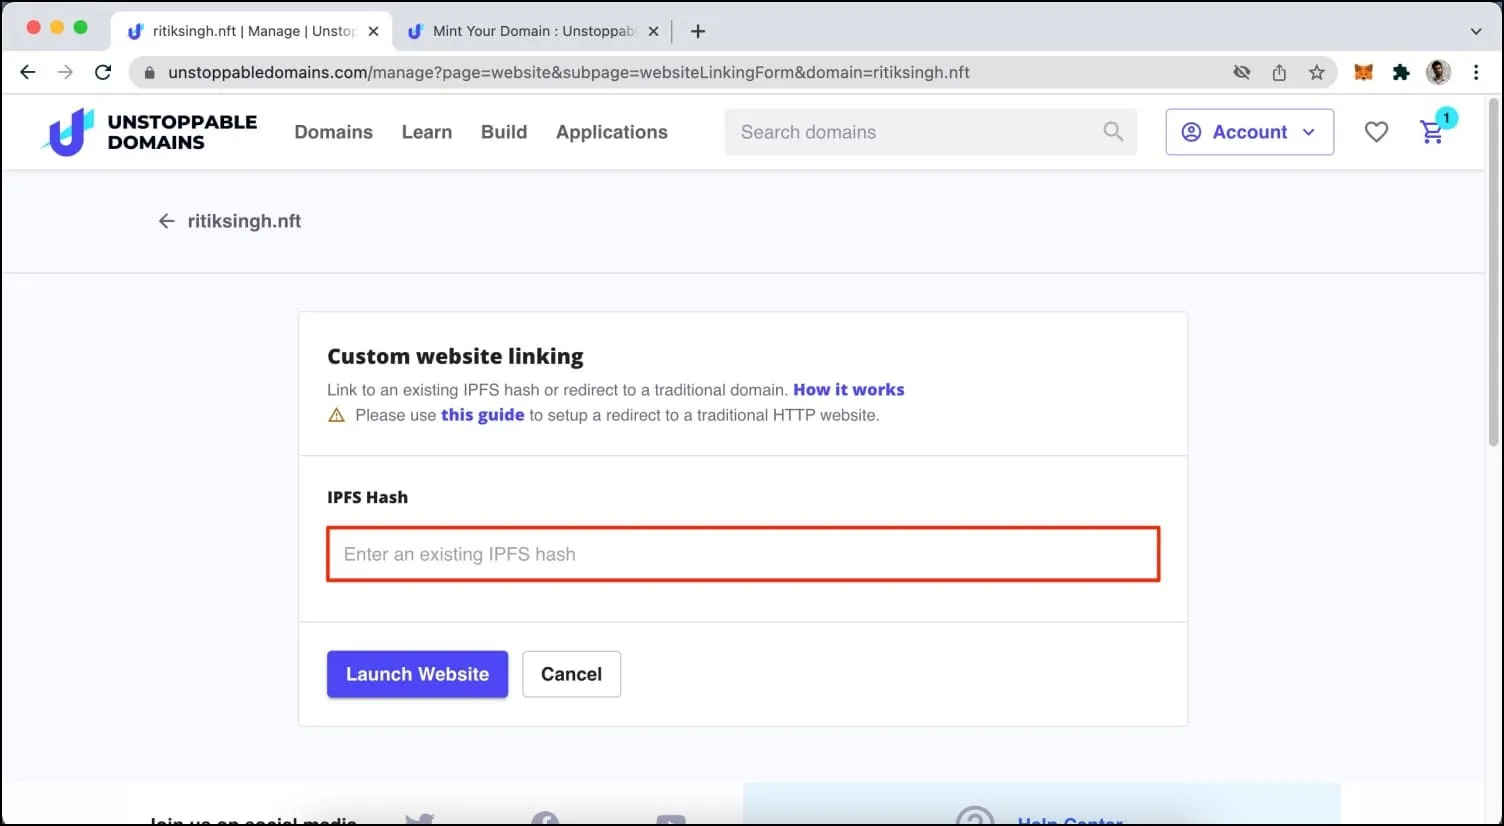The height and width of the screenshot is (826, 1504).
Task: Select the ritiksingh.nft Manage tab
Action: click(x=252, y=31)
